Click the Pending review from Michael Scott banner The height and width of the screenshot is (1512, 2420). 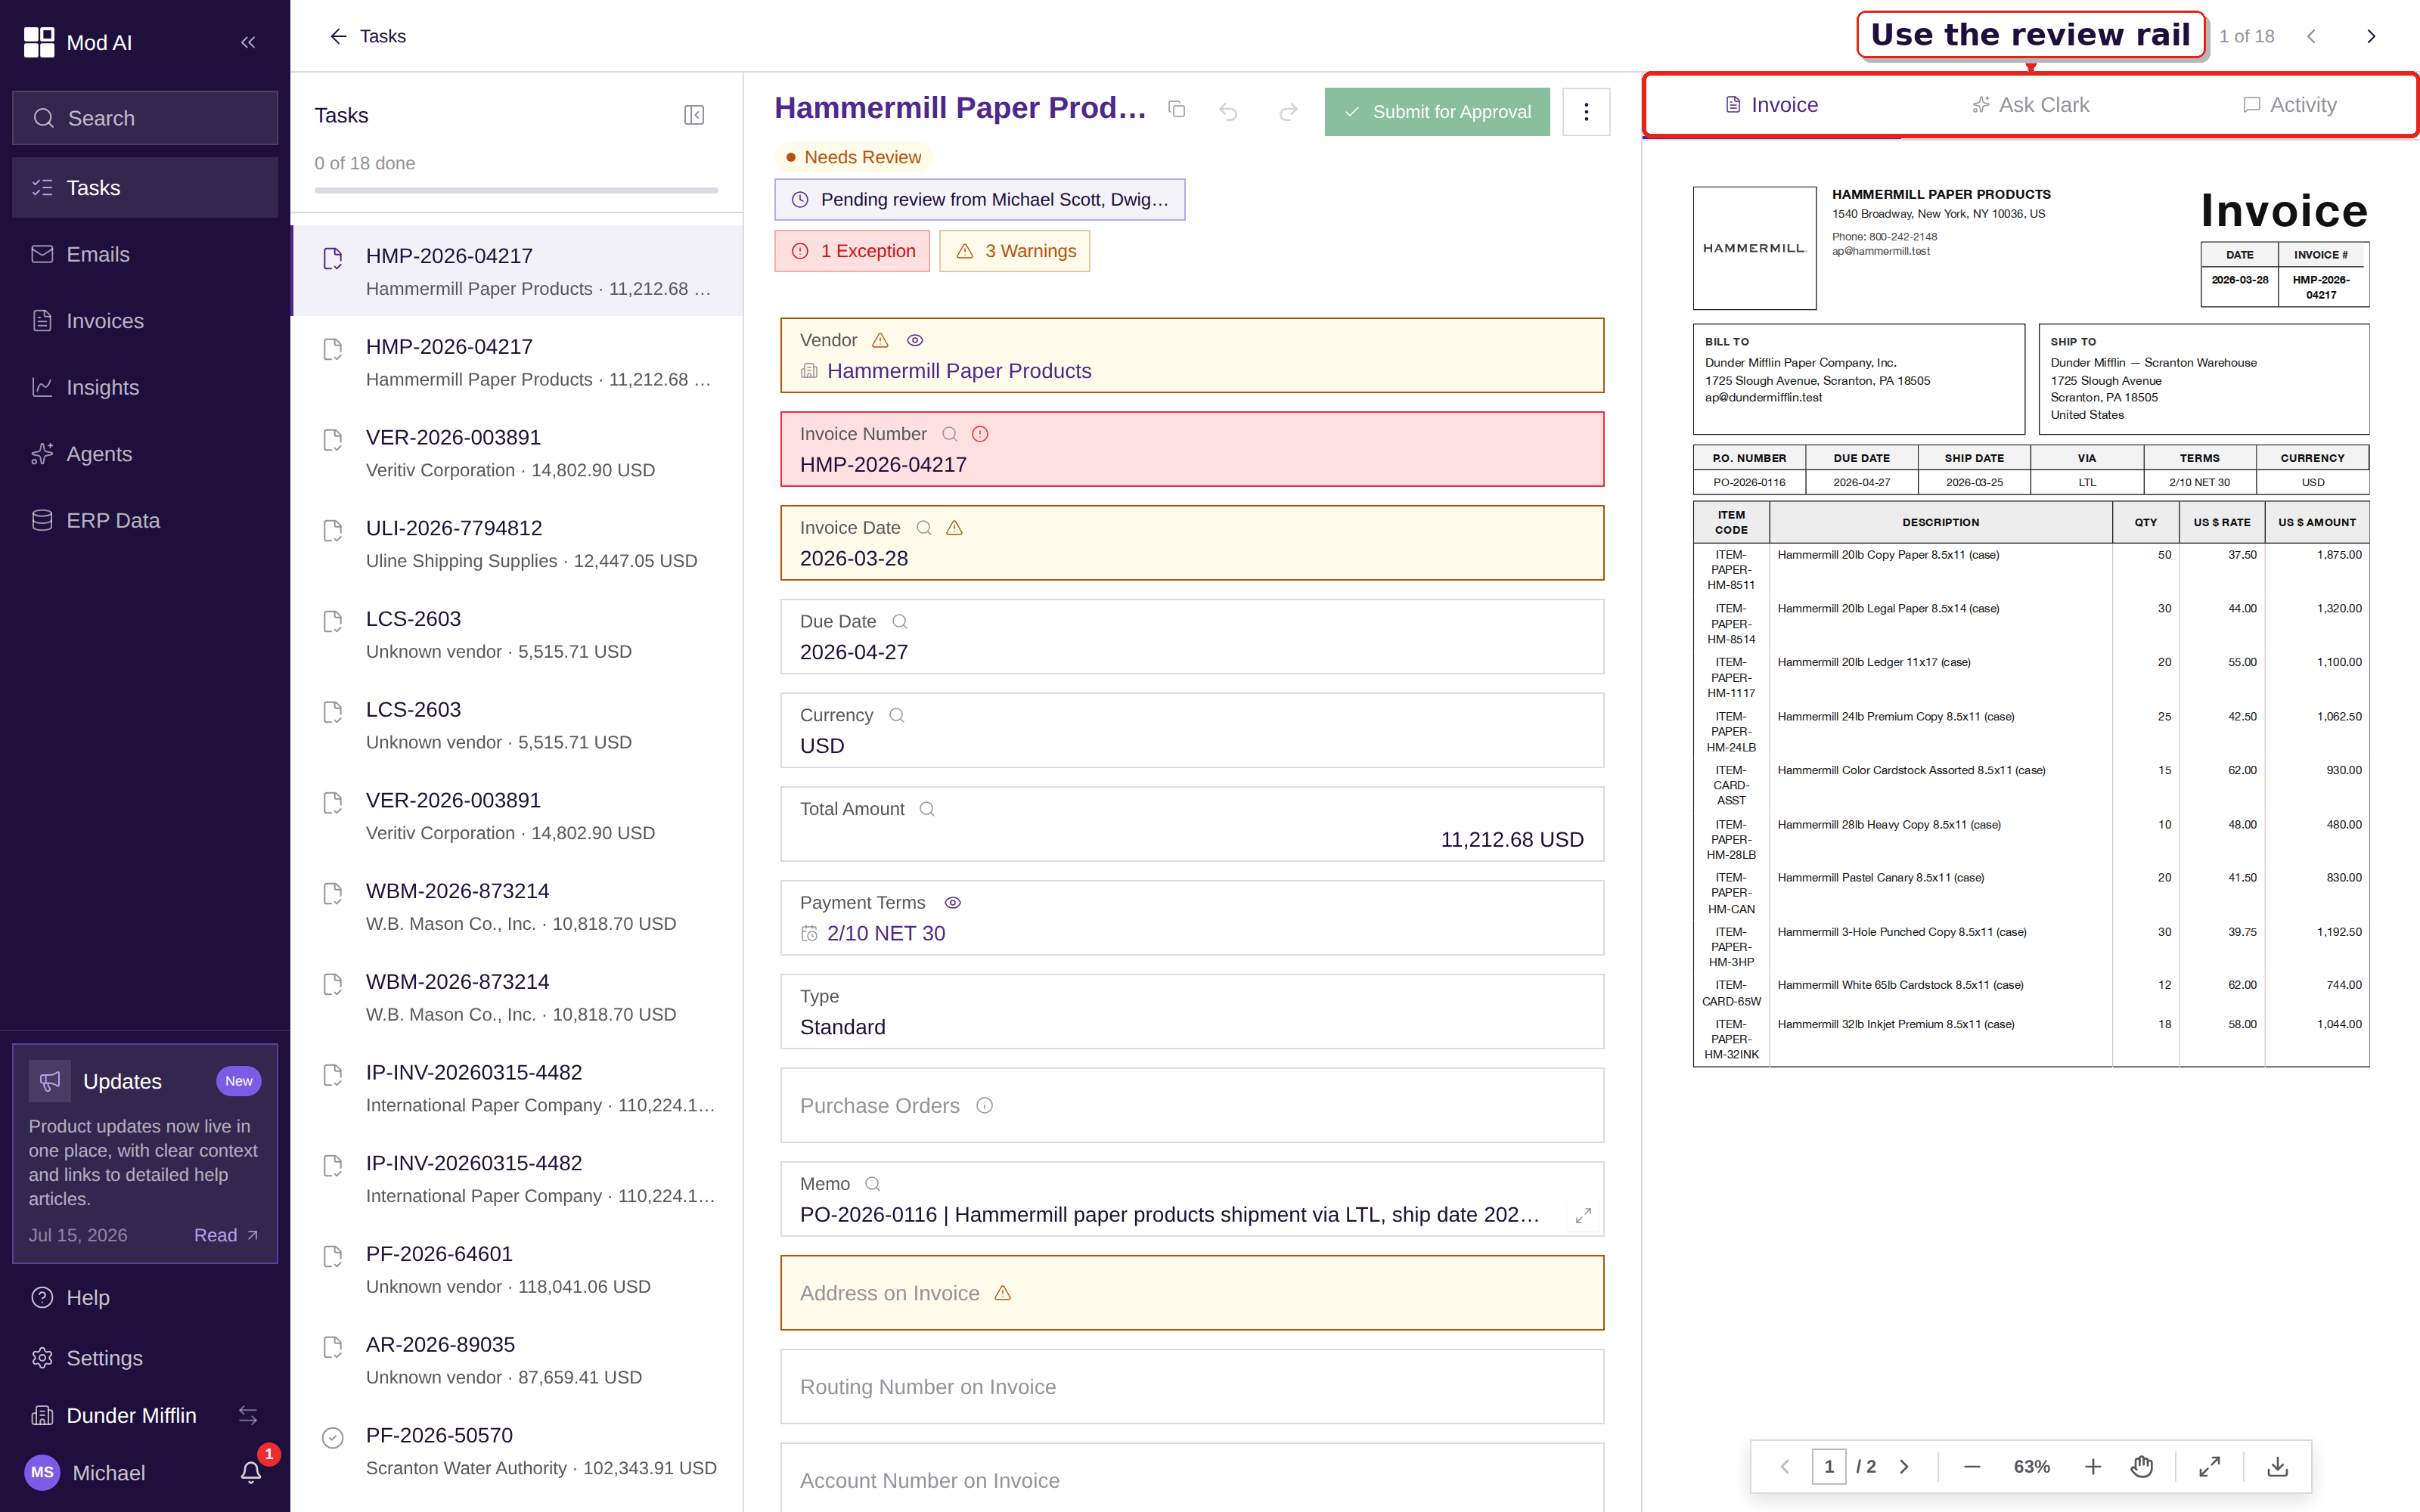[x=979, y=199]
